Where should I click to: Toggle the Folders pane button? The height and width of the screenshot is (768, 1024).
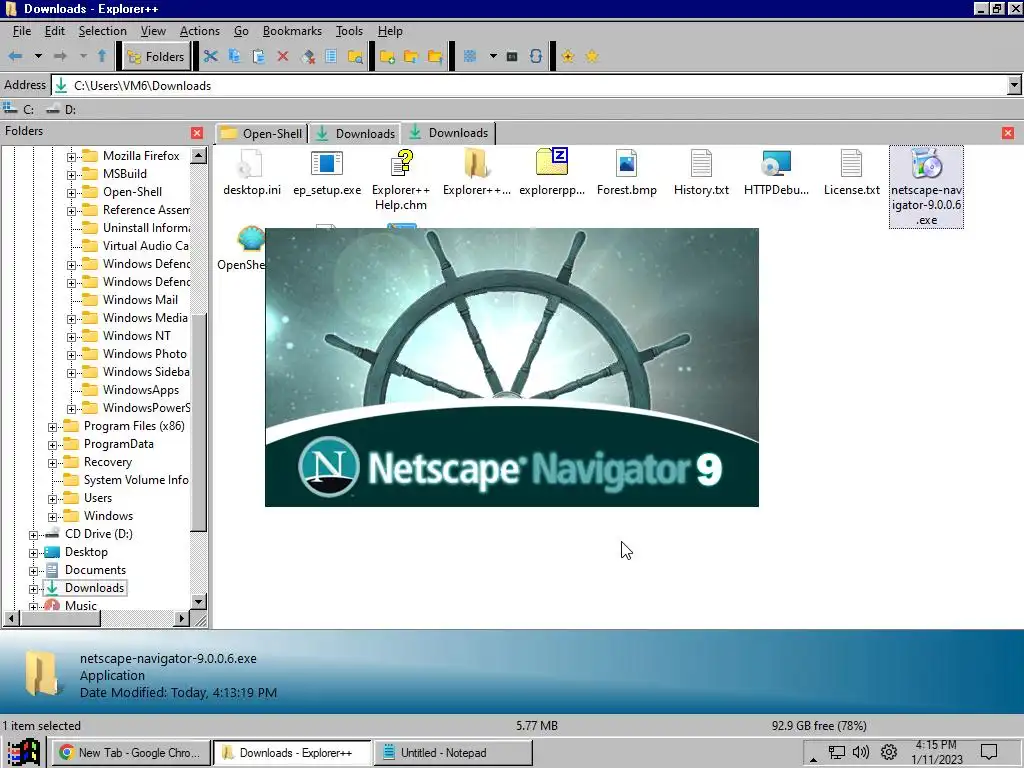156,57
